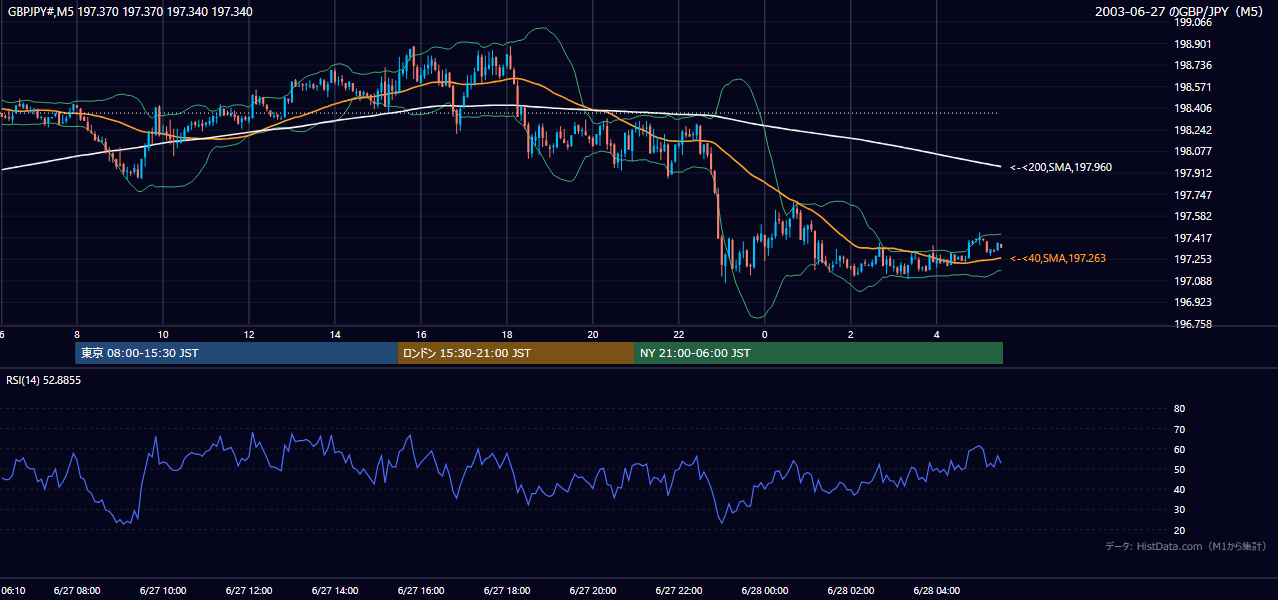Click hour label 0 under the price chart
Viewport: 1278px width, 600px height.
click(765, 334)
